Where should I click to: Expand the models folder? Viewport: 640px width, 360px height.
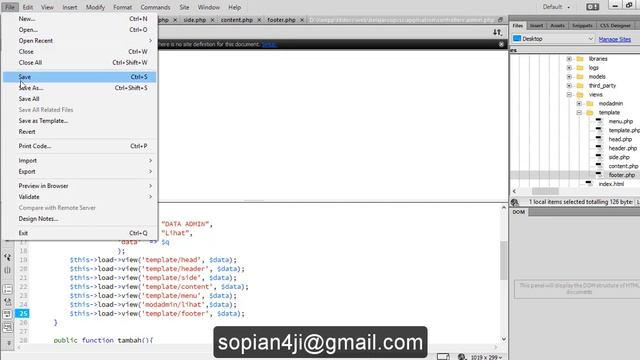[x=569, y=77]
